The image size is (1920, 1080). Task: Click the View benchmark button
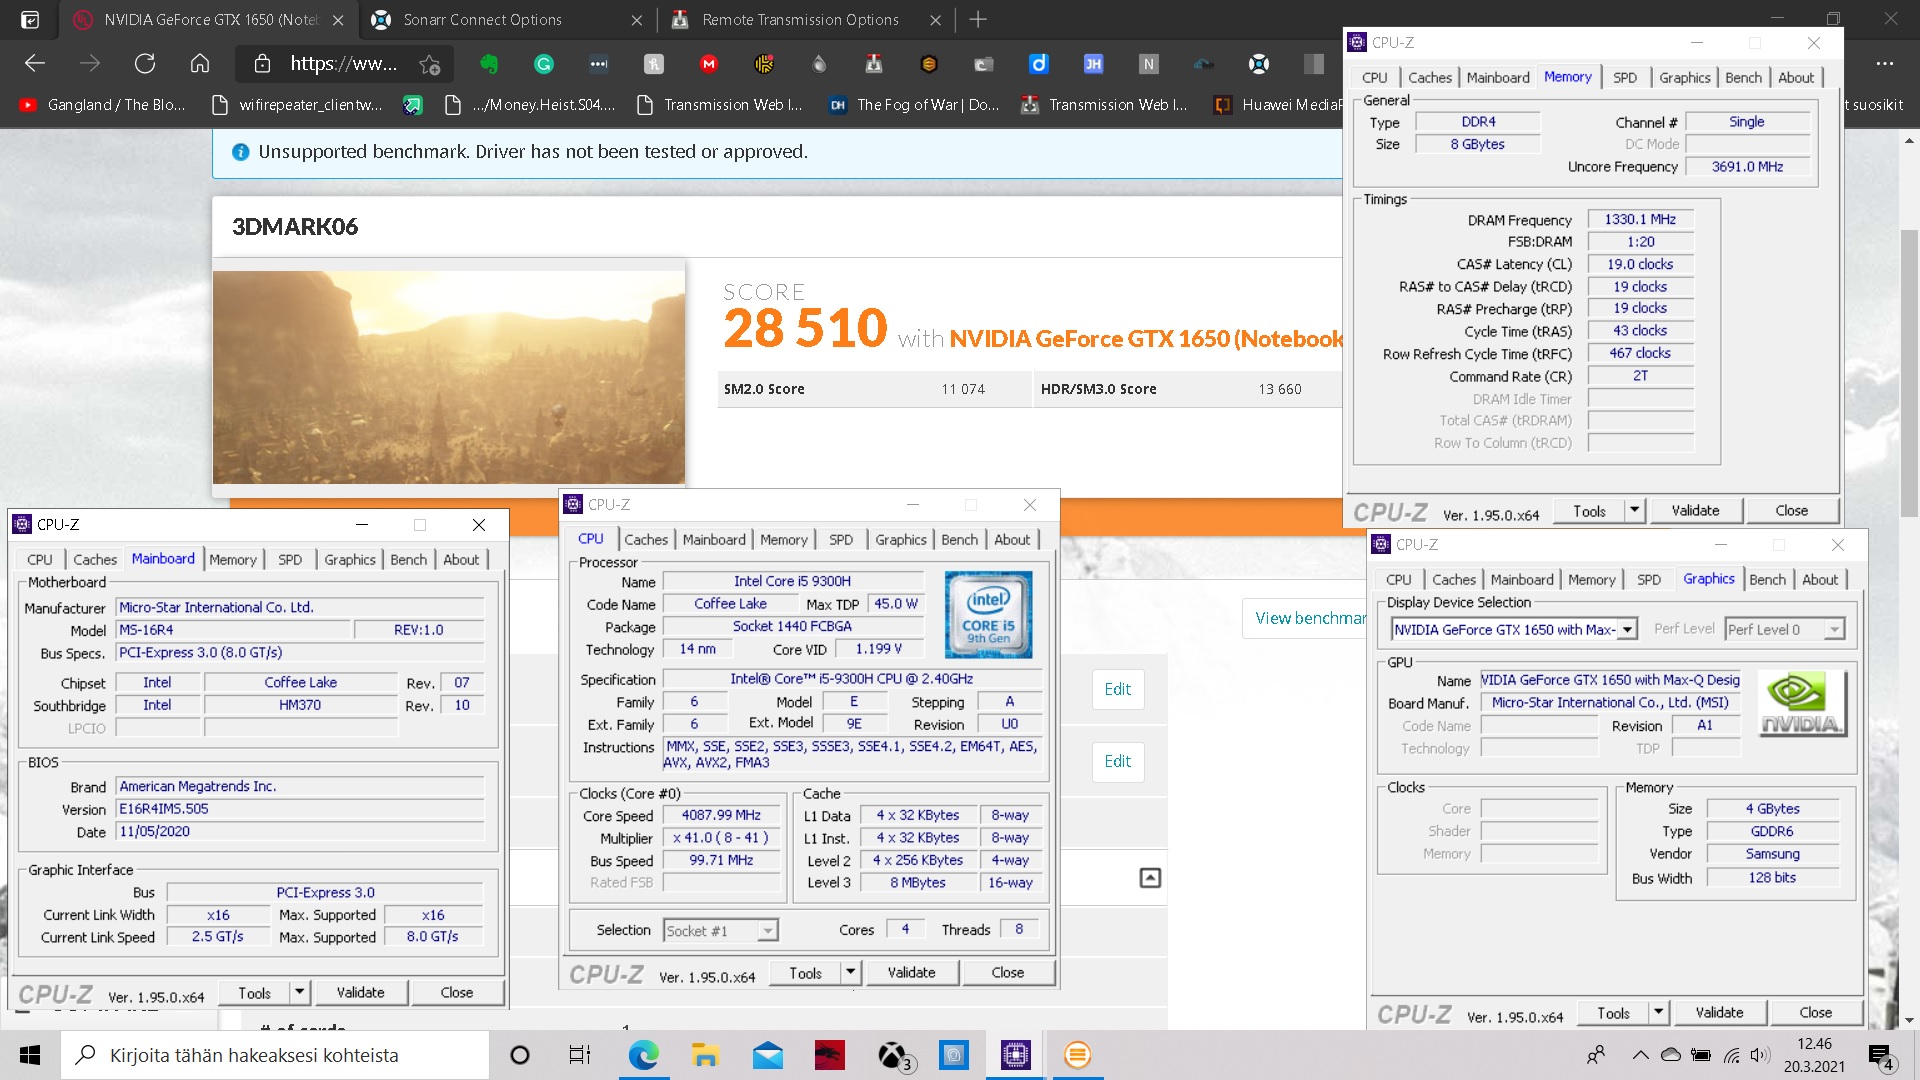pos(1305,618)
